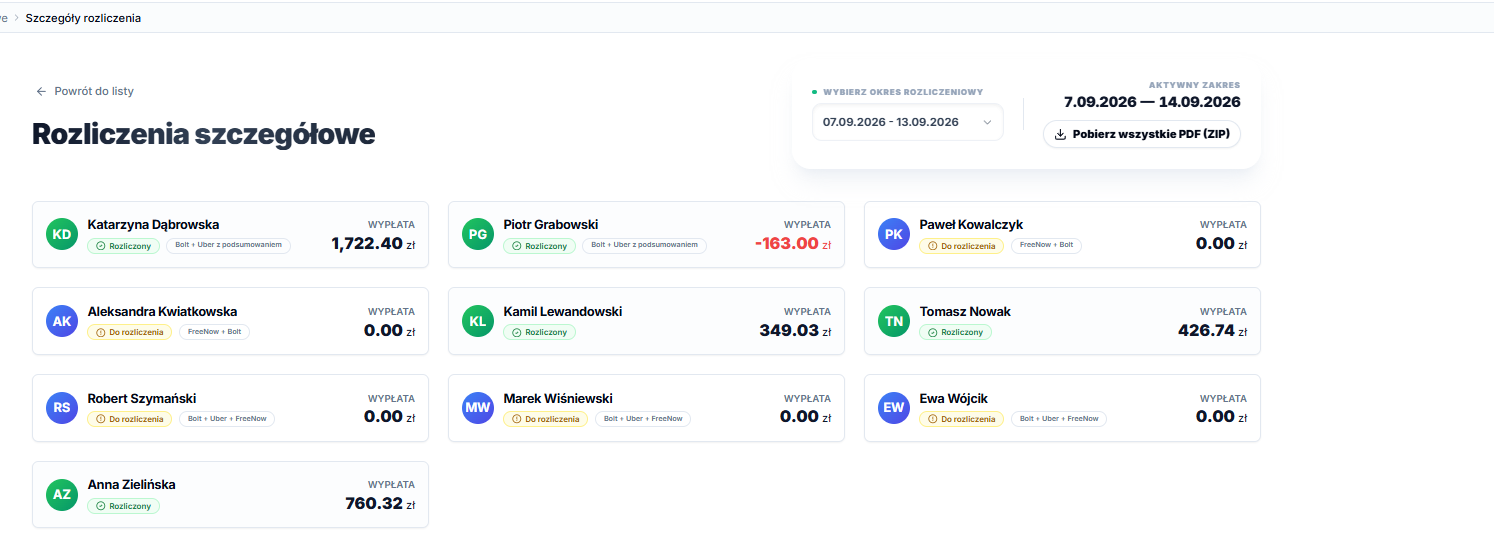Open the PK avatar of Paweł Kowalczyk
1494x539 pixels.
(894, 234)
